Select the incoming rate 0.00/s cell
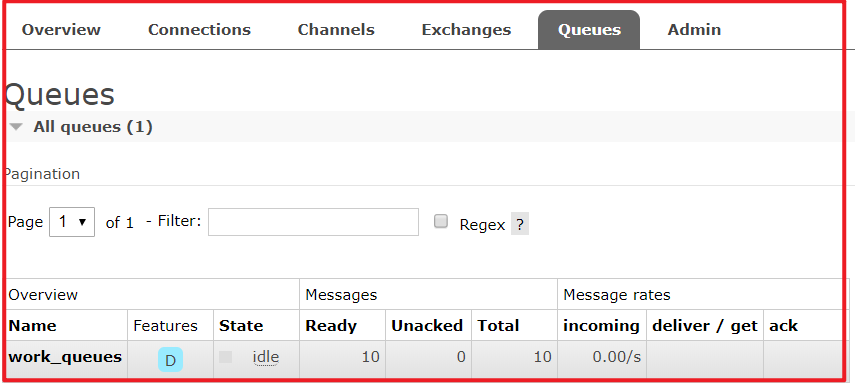855x389 pixels. [602, 360]
